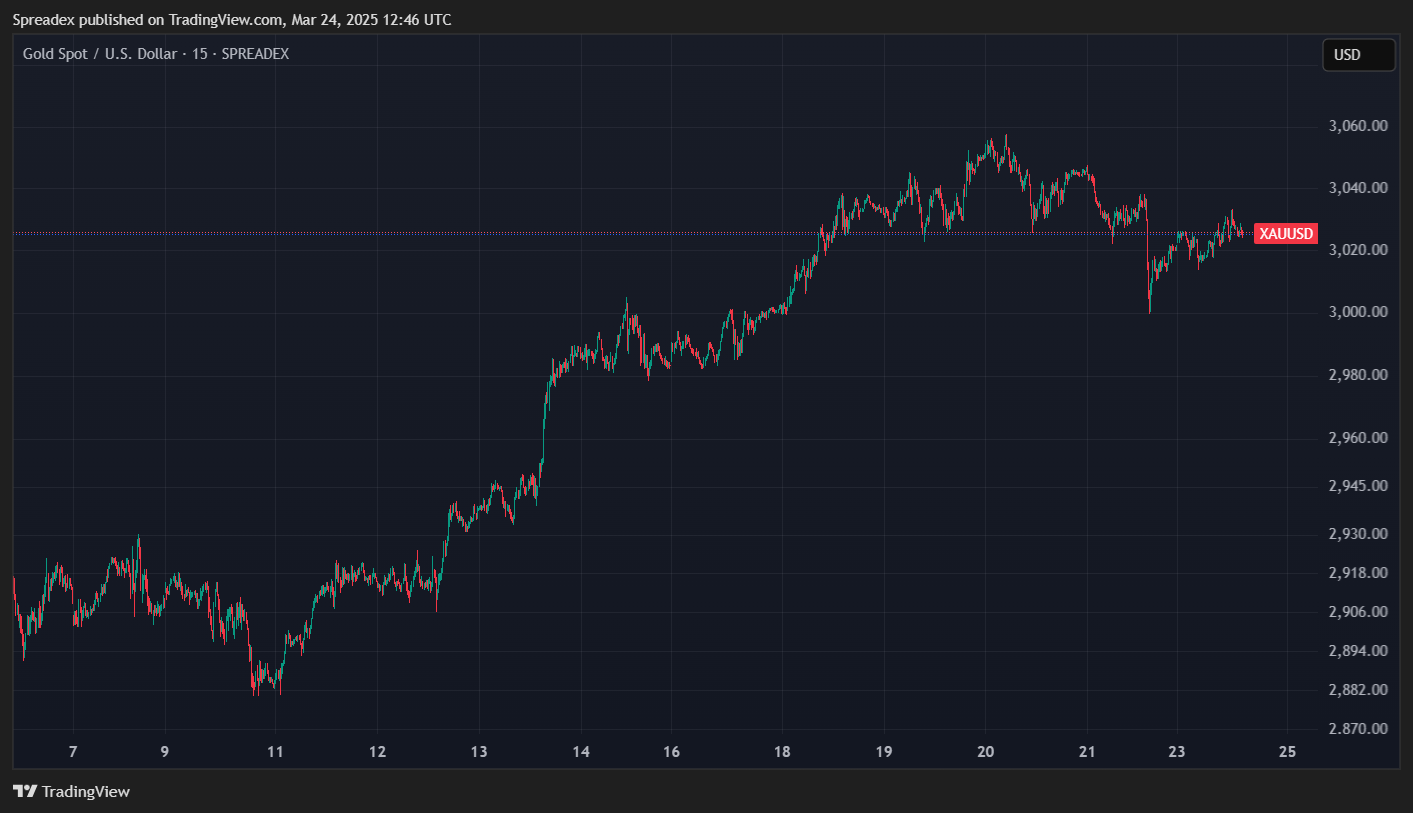Click the 2,870.00 price axis label
The width and height of the screenshot is (1413, 813).
coord(1358,729)
